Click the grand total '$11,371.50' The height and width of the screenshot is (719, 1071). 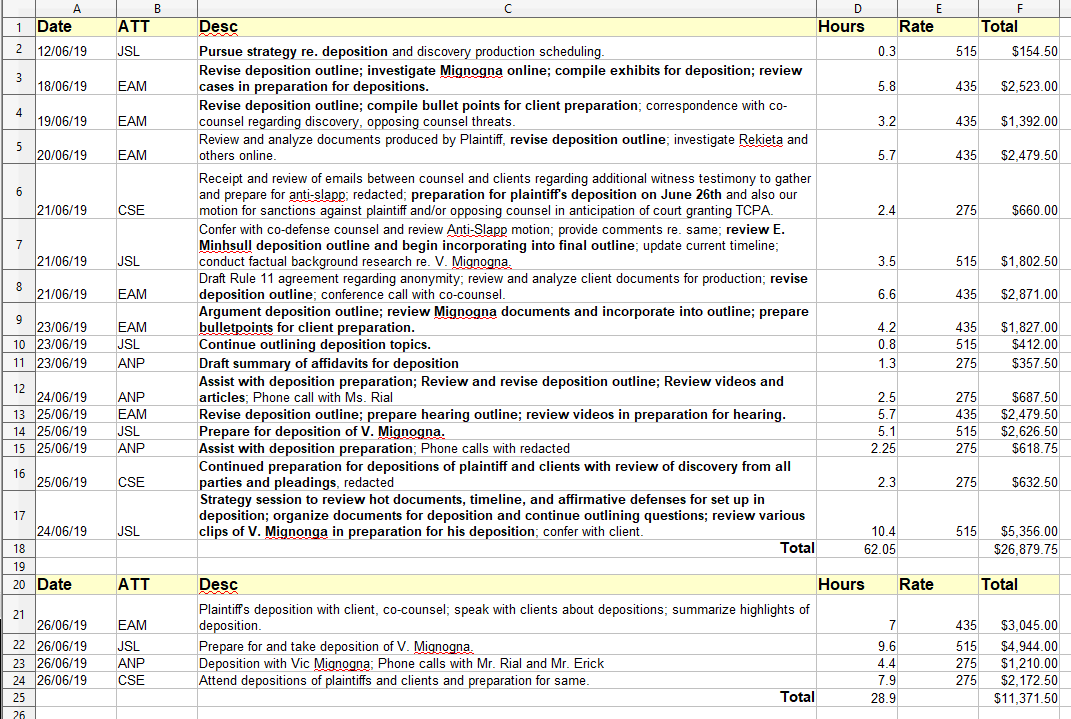point(1019,698)
